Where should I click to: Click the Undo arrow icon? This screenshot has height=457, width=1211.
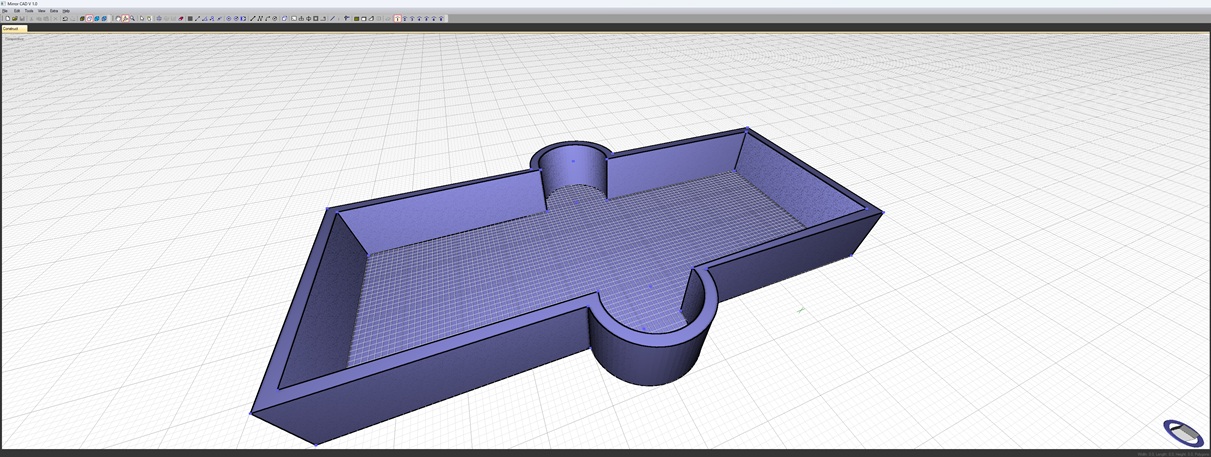[x=65, y=19]
